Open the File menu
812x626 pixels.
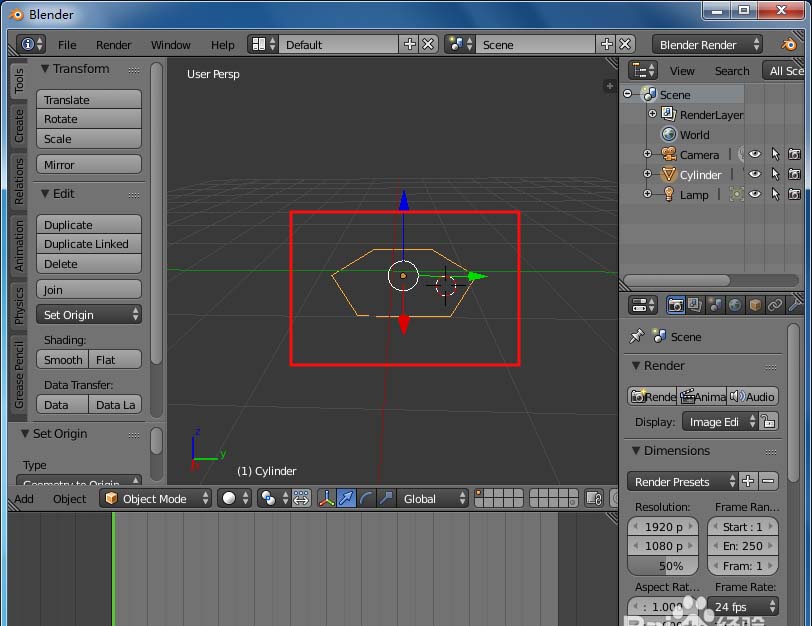click(x=67, y=45)
